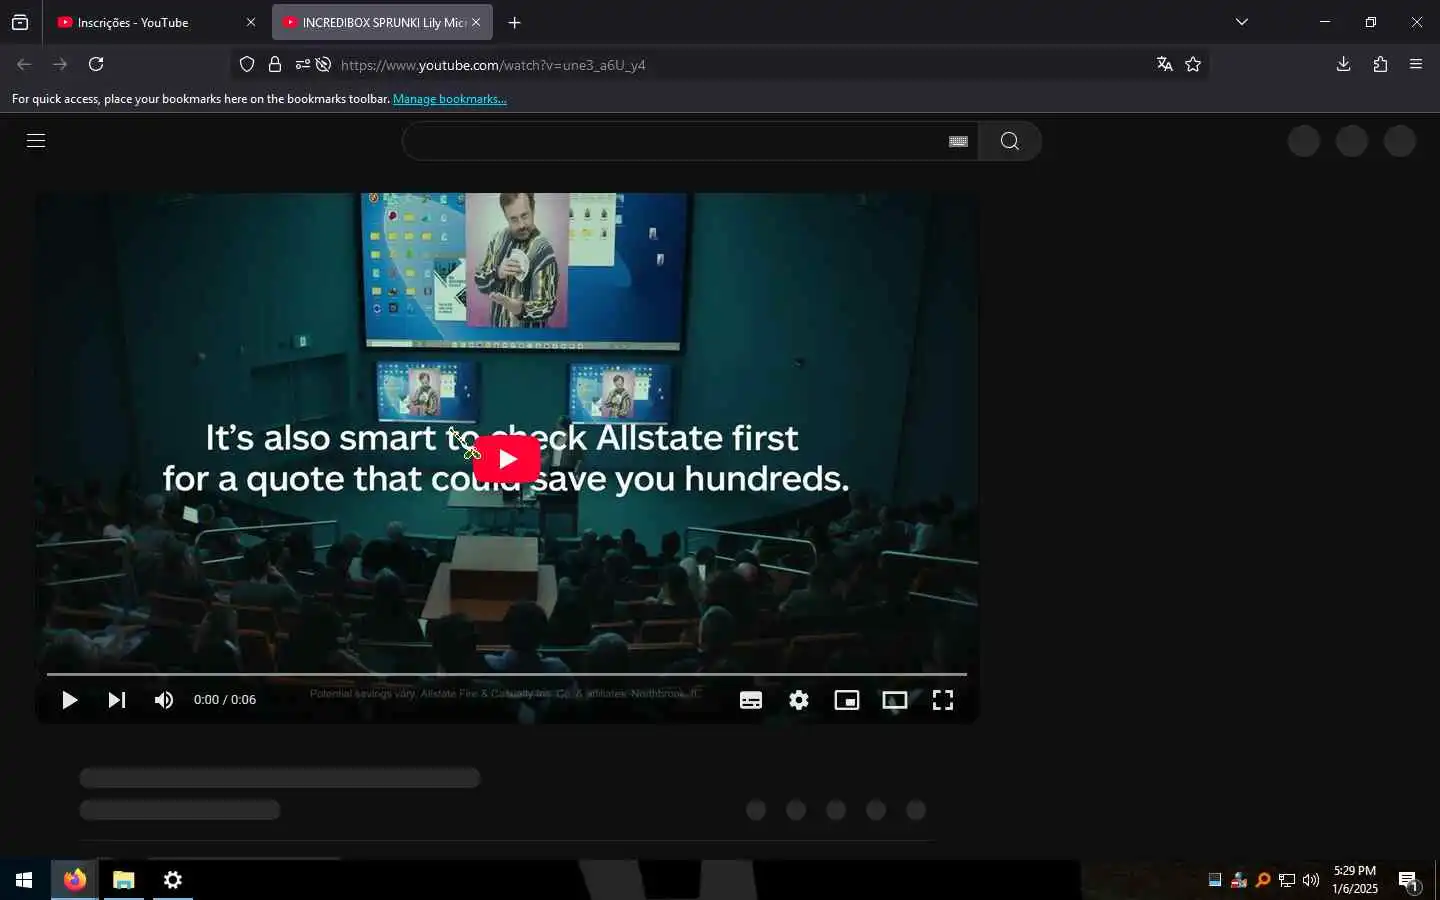
Task: Open the YouTube hamburger guide menu
Action: click(36, 141)
